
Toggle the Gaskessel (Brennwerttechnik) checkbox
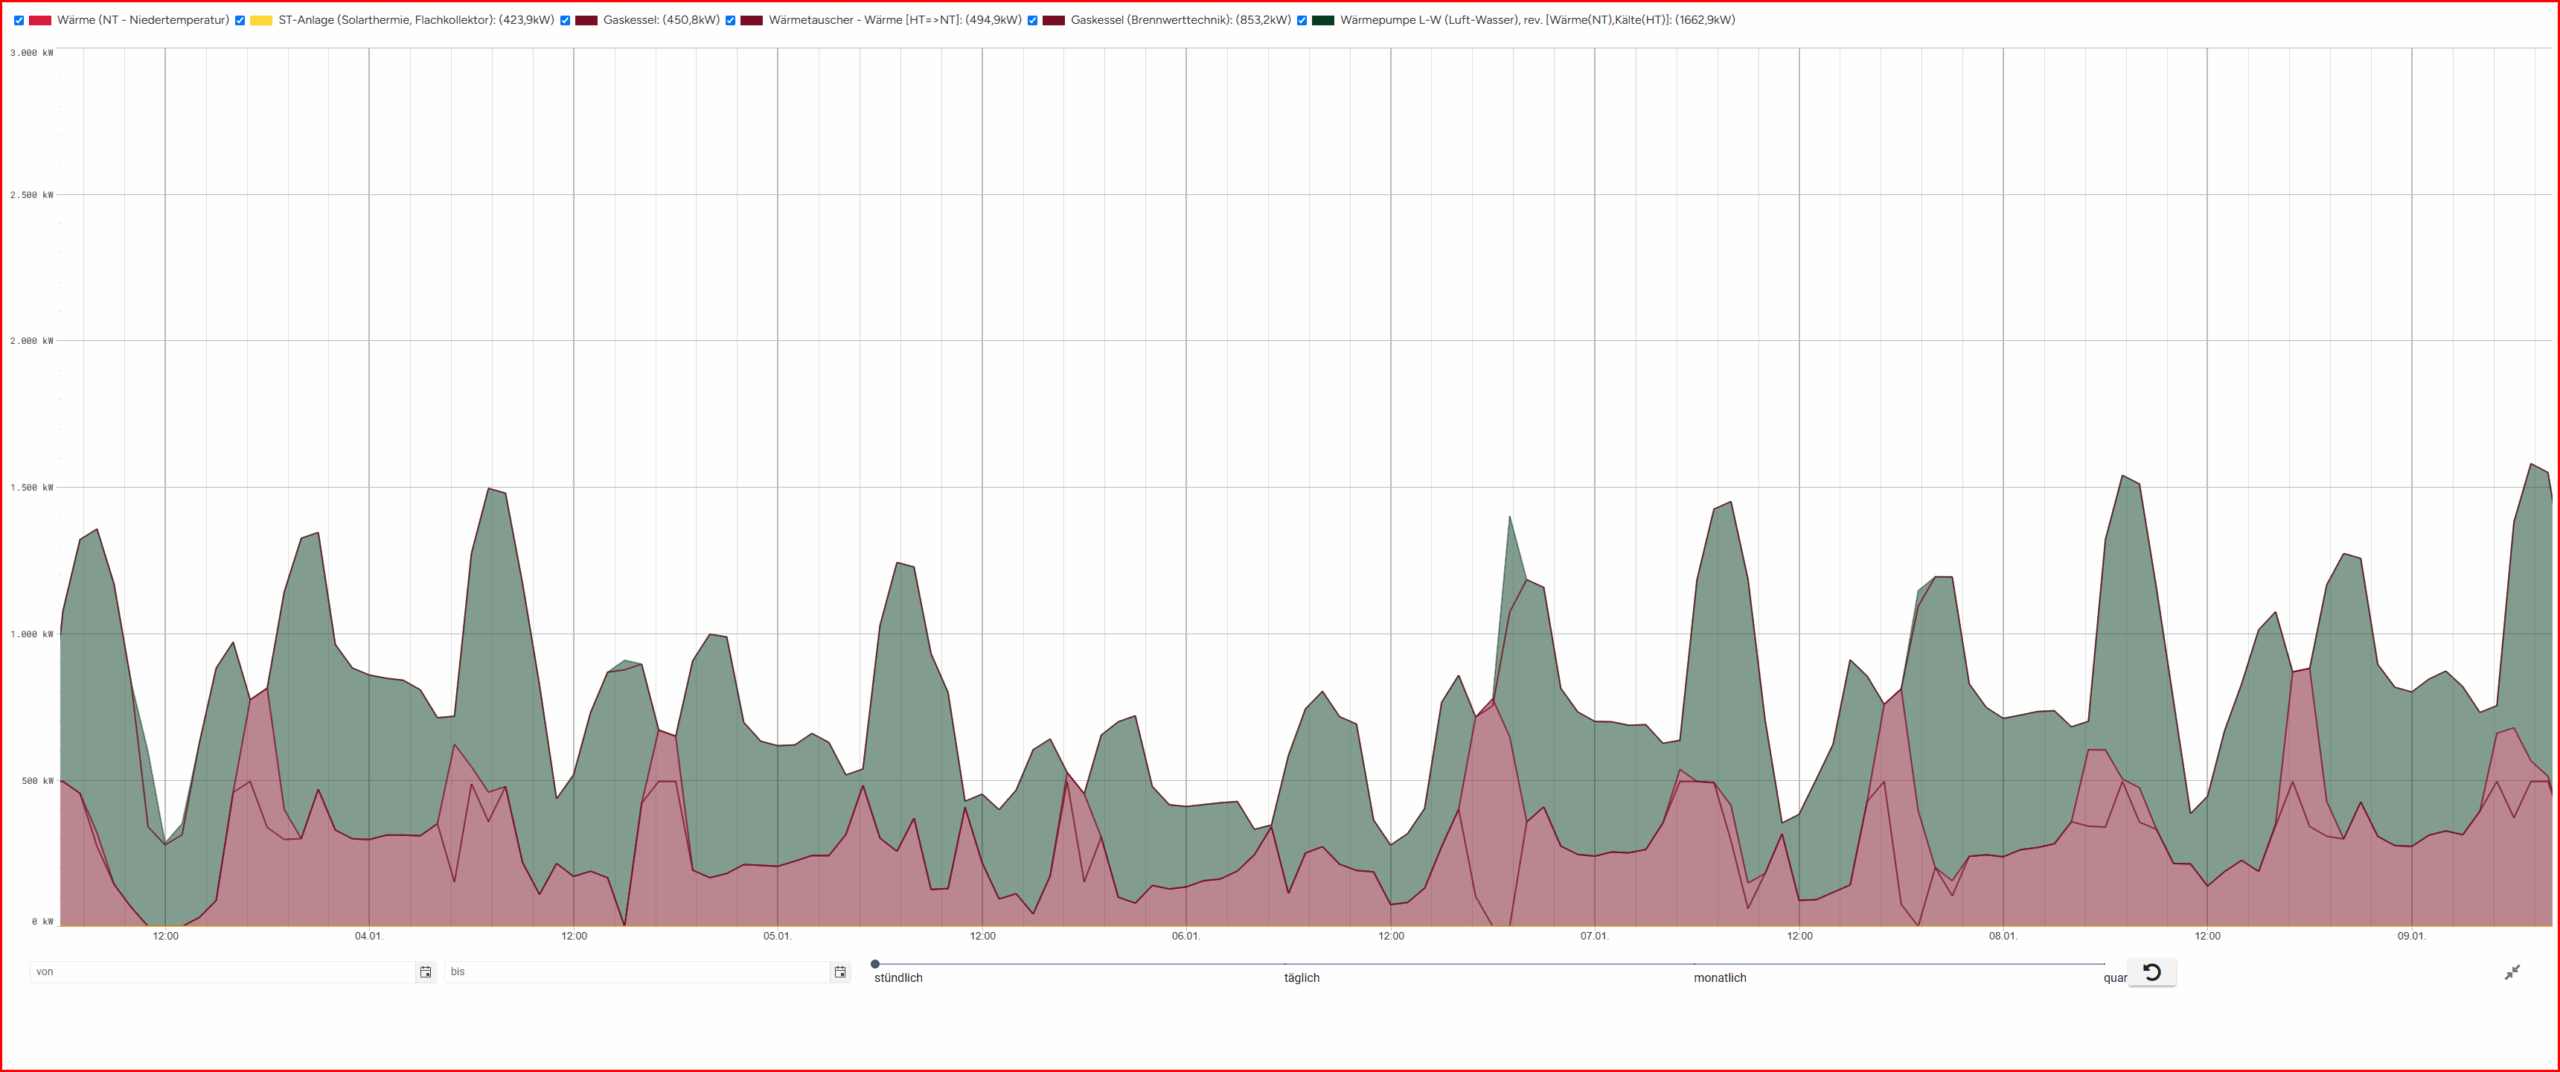click(1033, 20)
